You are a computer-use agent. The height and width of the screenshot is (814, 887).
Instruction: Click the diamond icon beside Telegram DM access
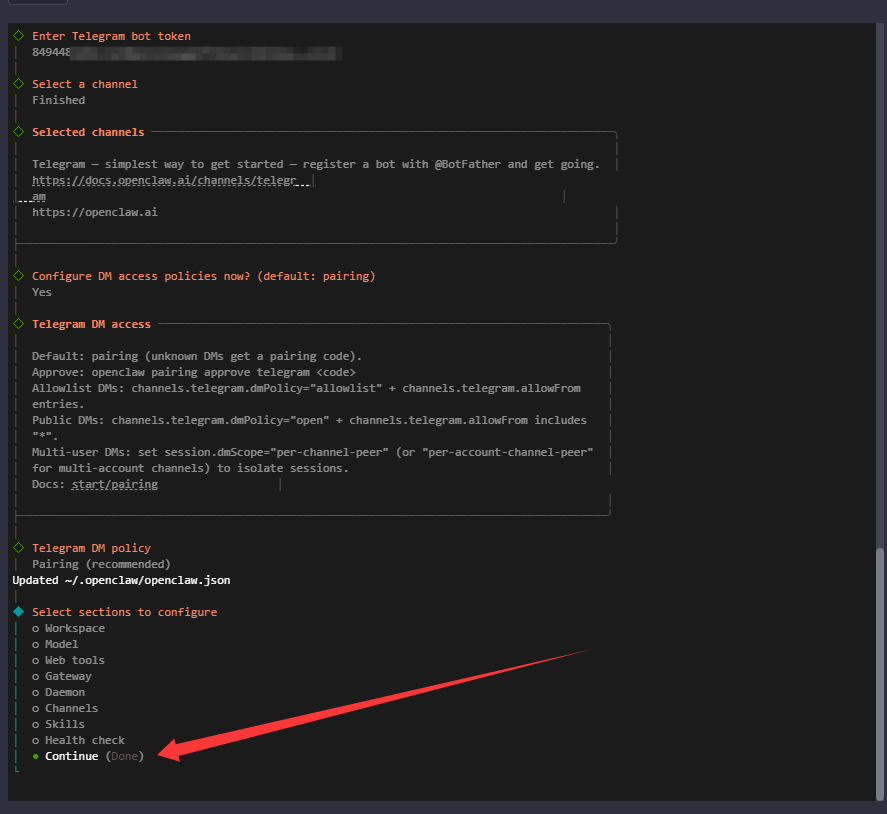click(x=18, y=324)
